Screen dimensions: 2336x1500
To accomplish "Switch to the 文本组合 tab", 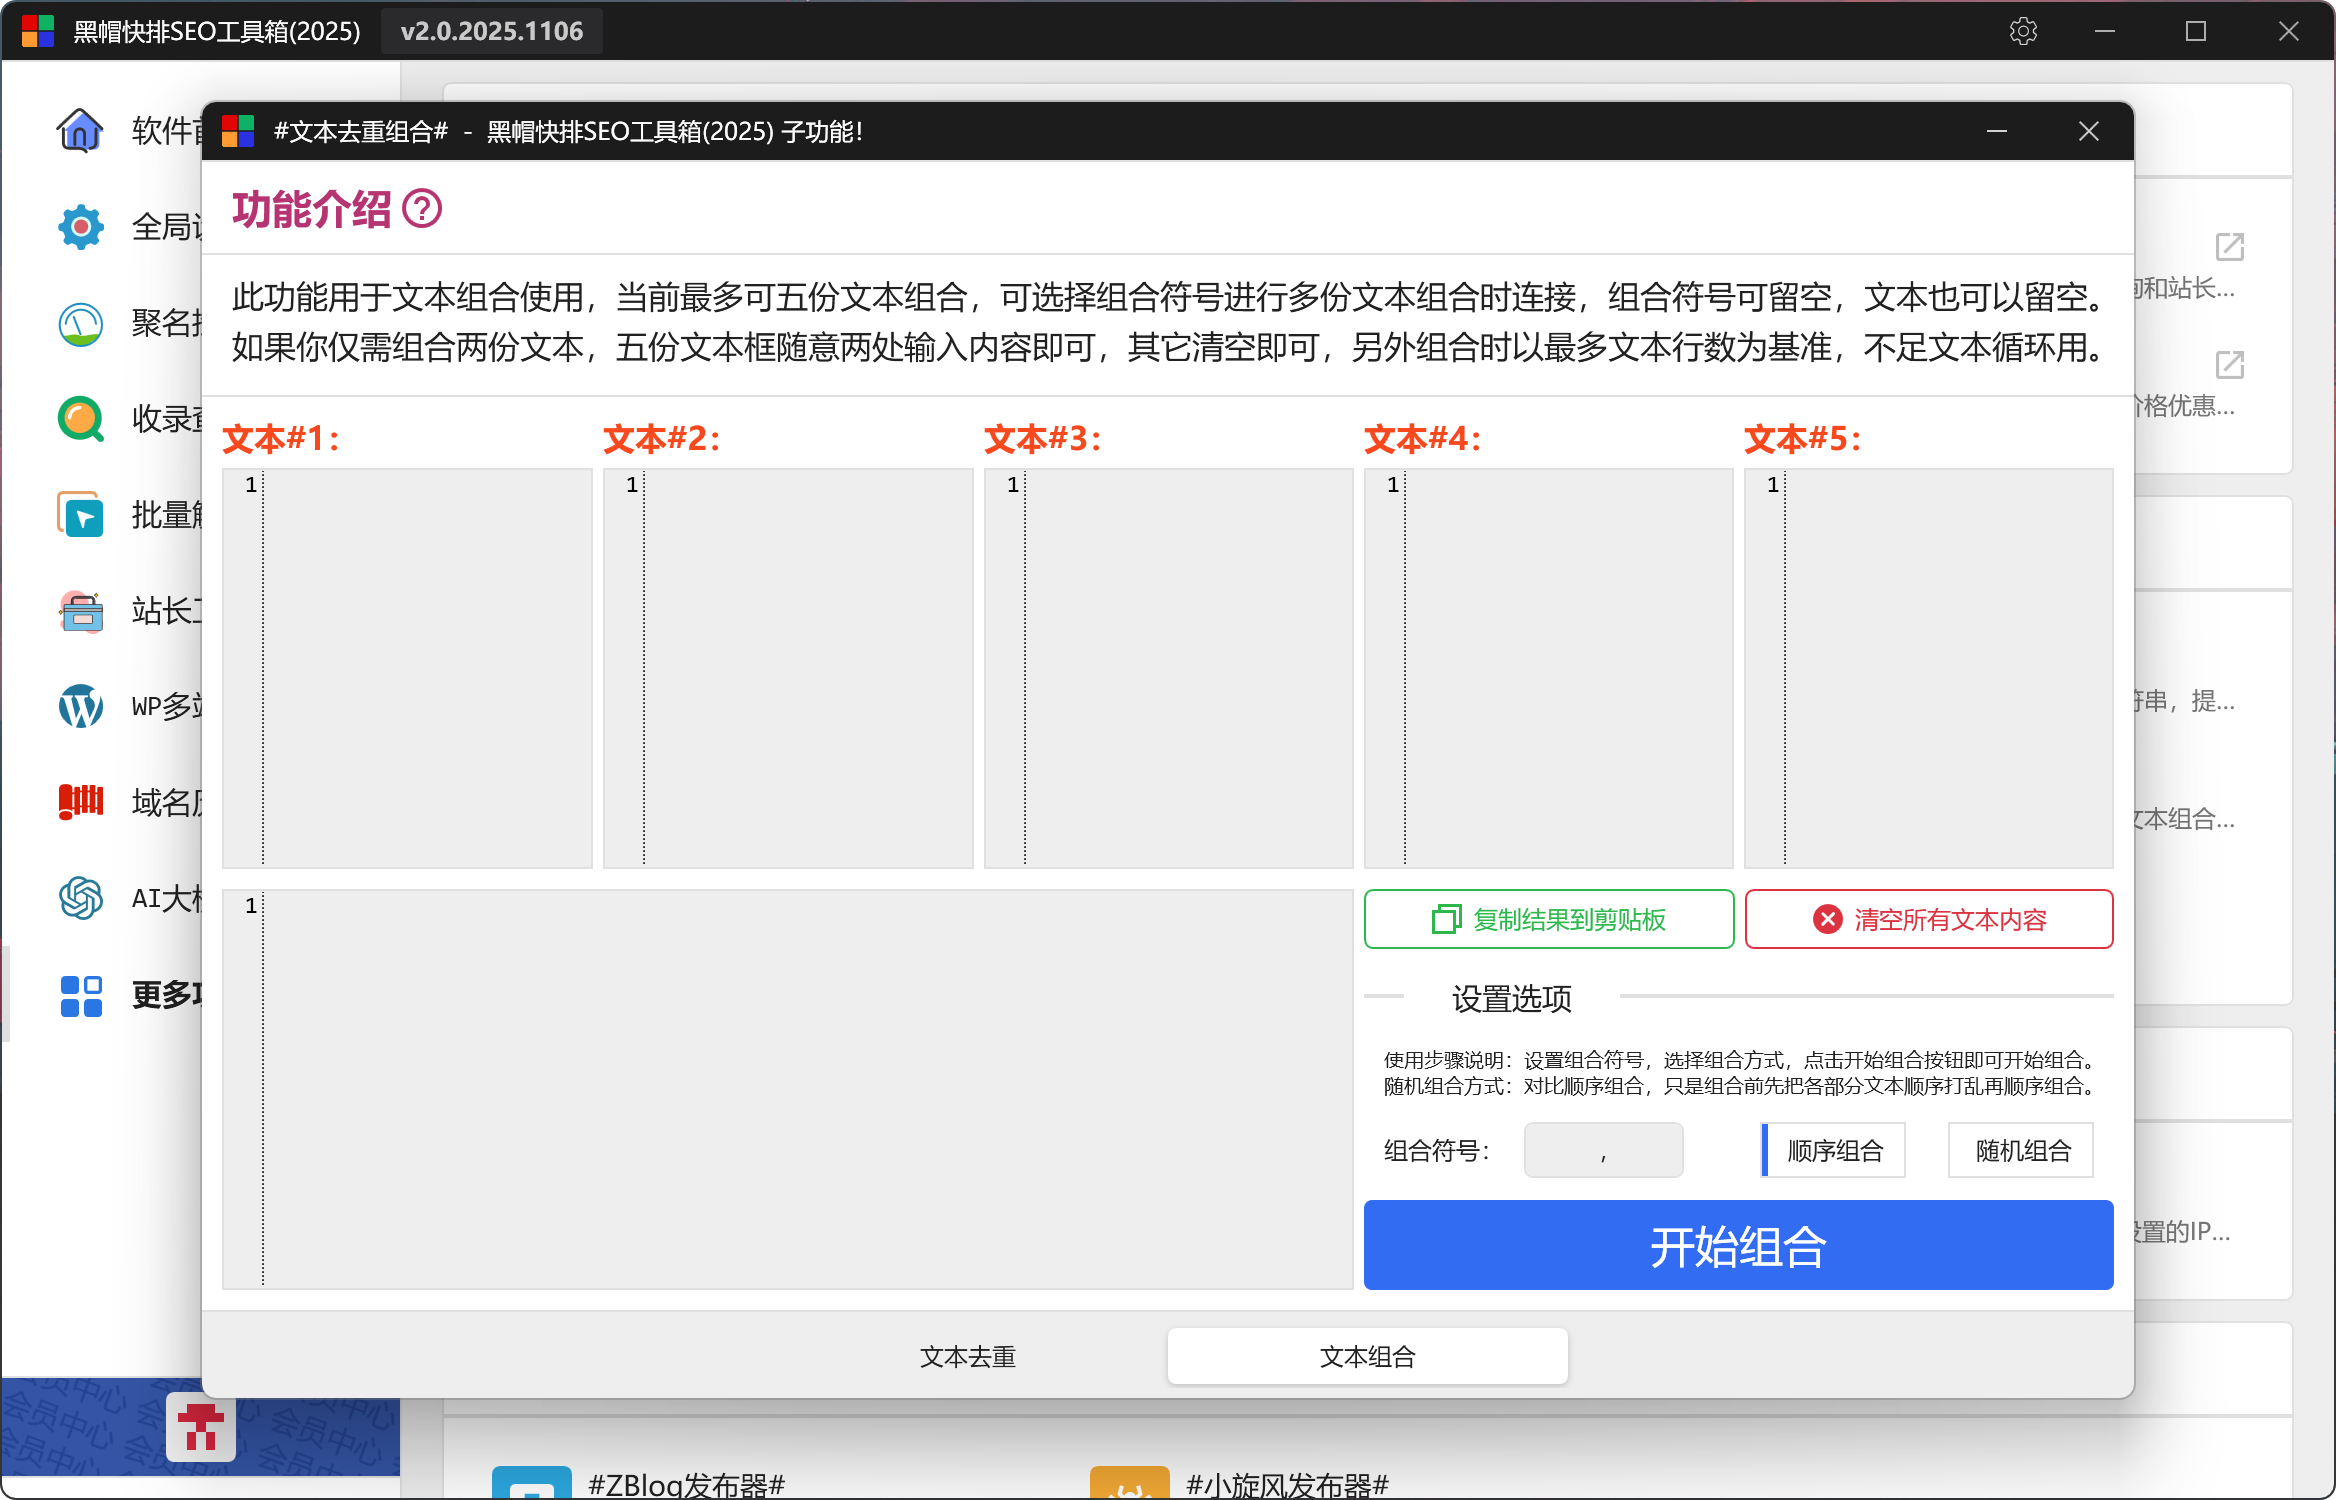I will pyautogui.click(x=1367, y=1356).
